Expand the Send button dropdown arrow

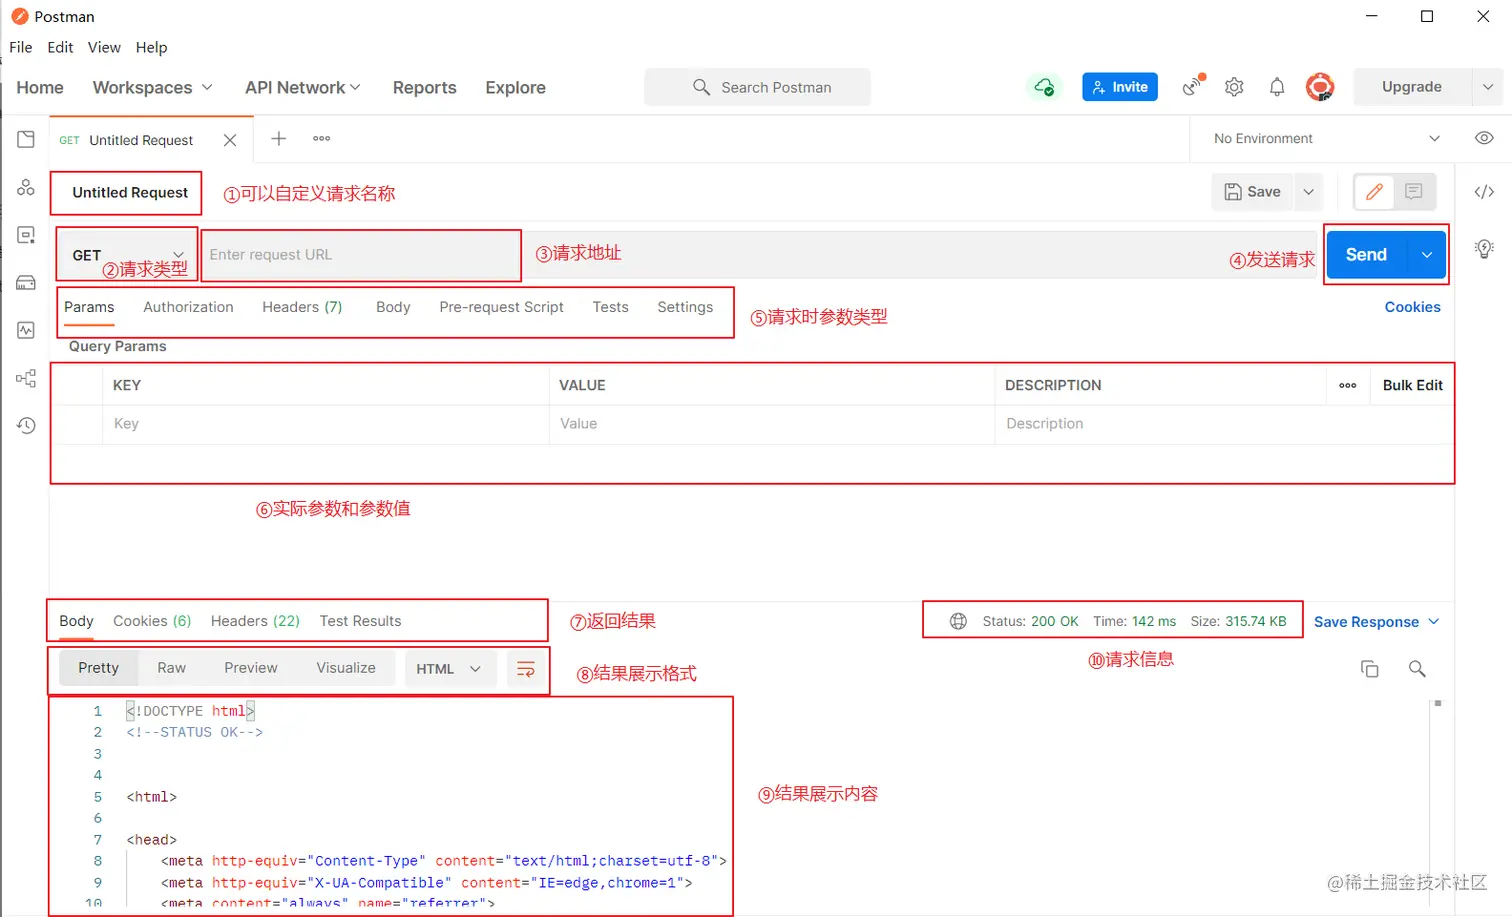click(1427, 255)
